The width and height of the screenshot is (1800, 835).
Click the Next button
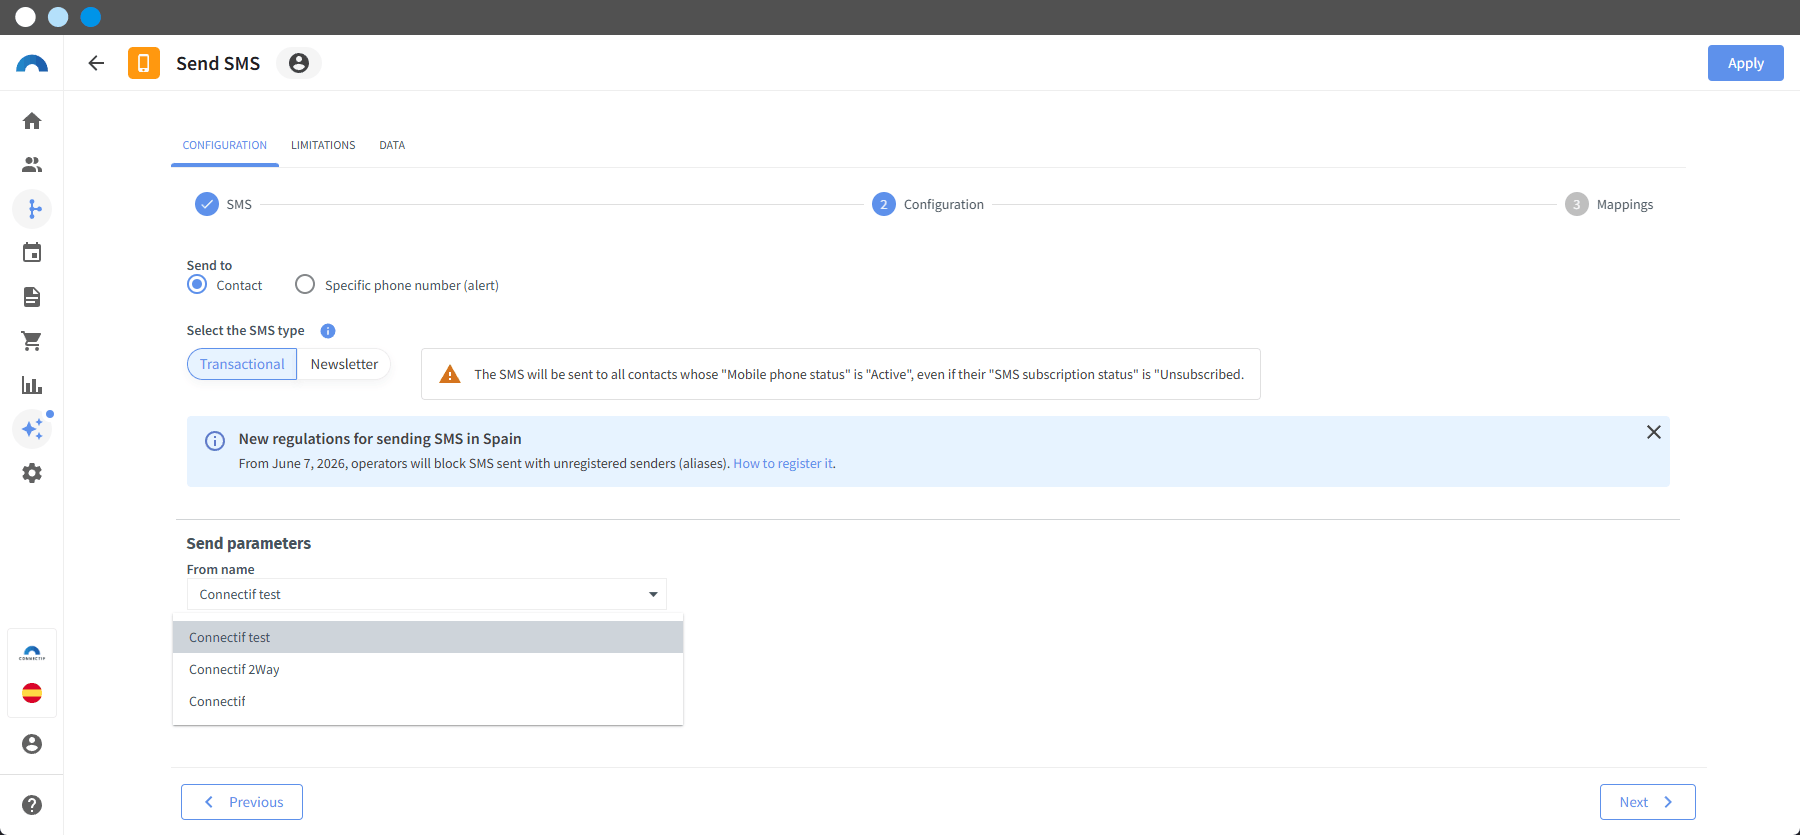[1648, 802]
